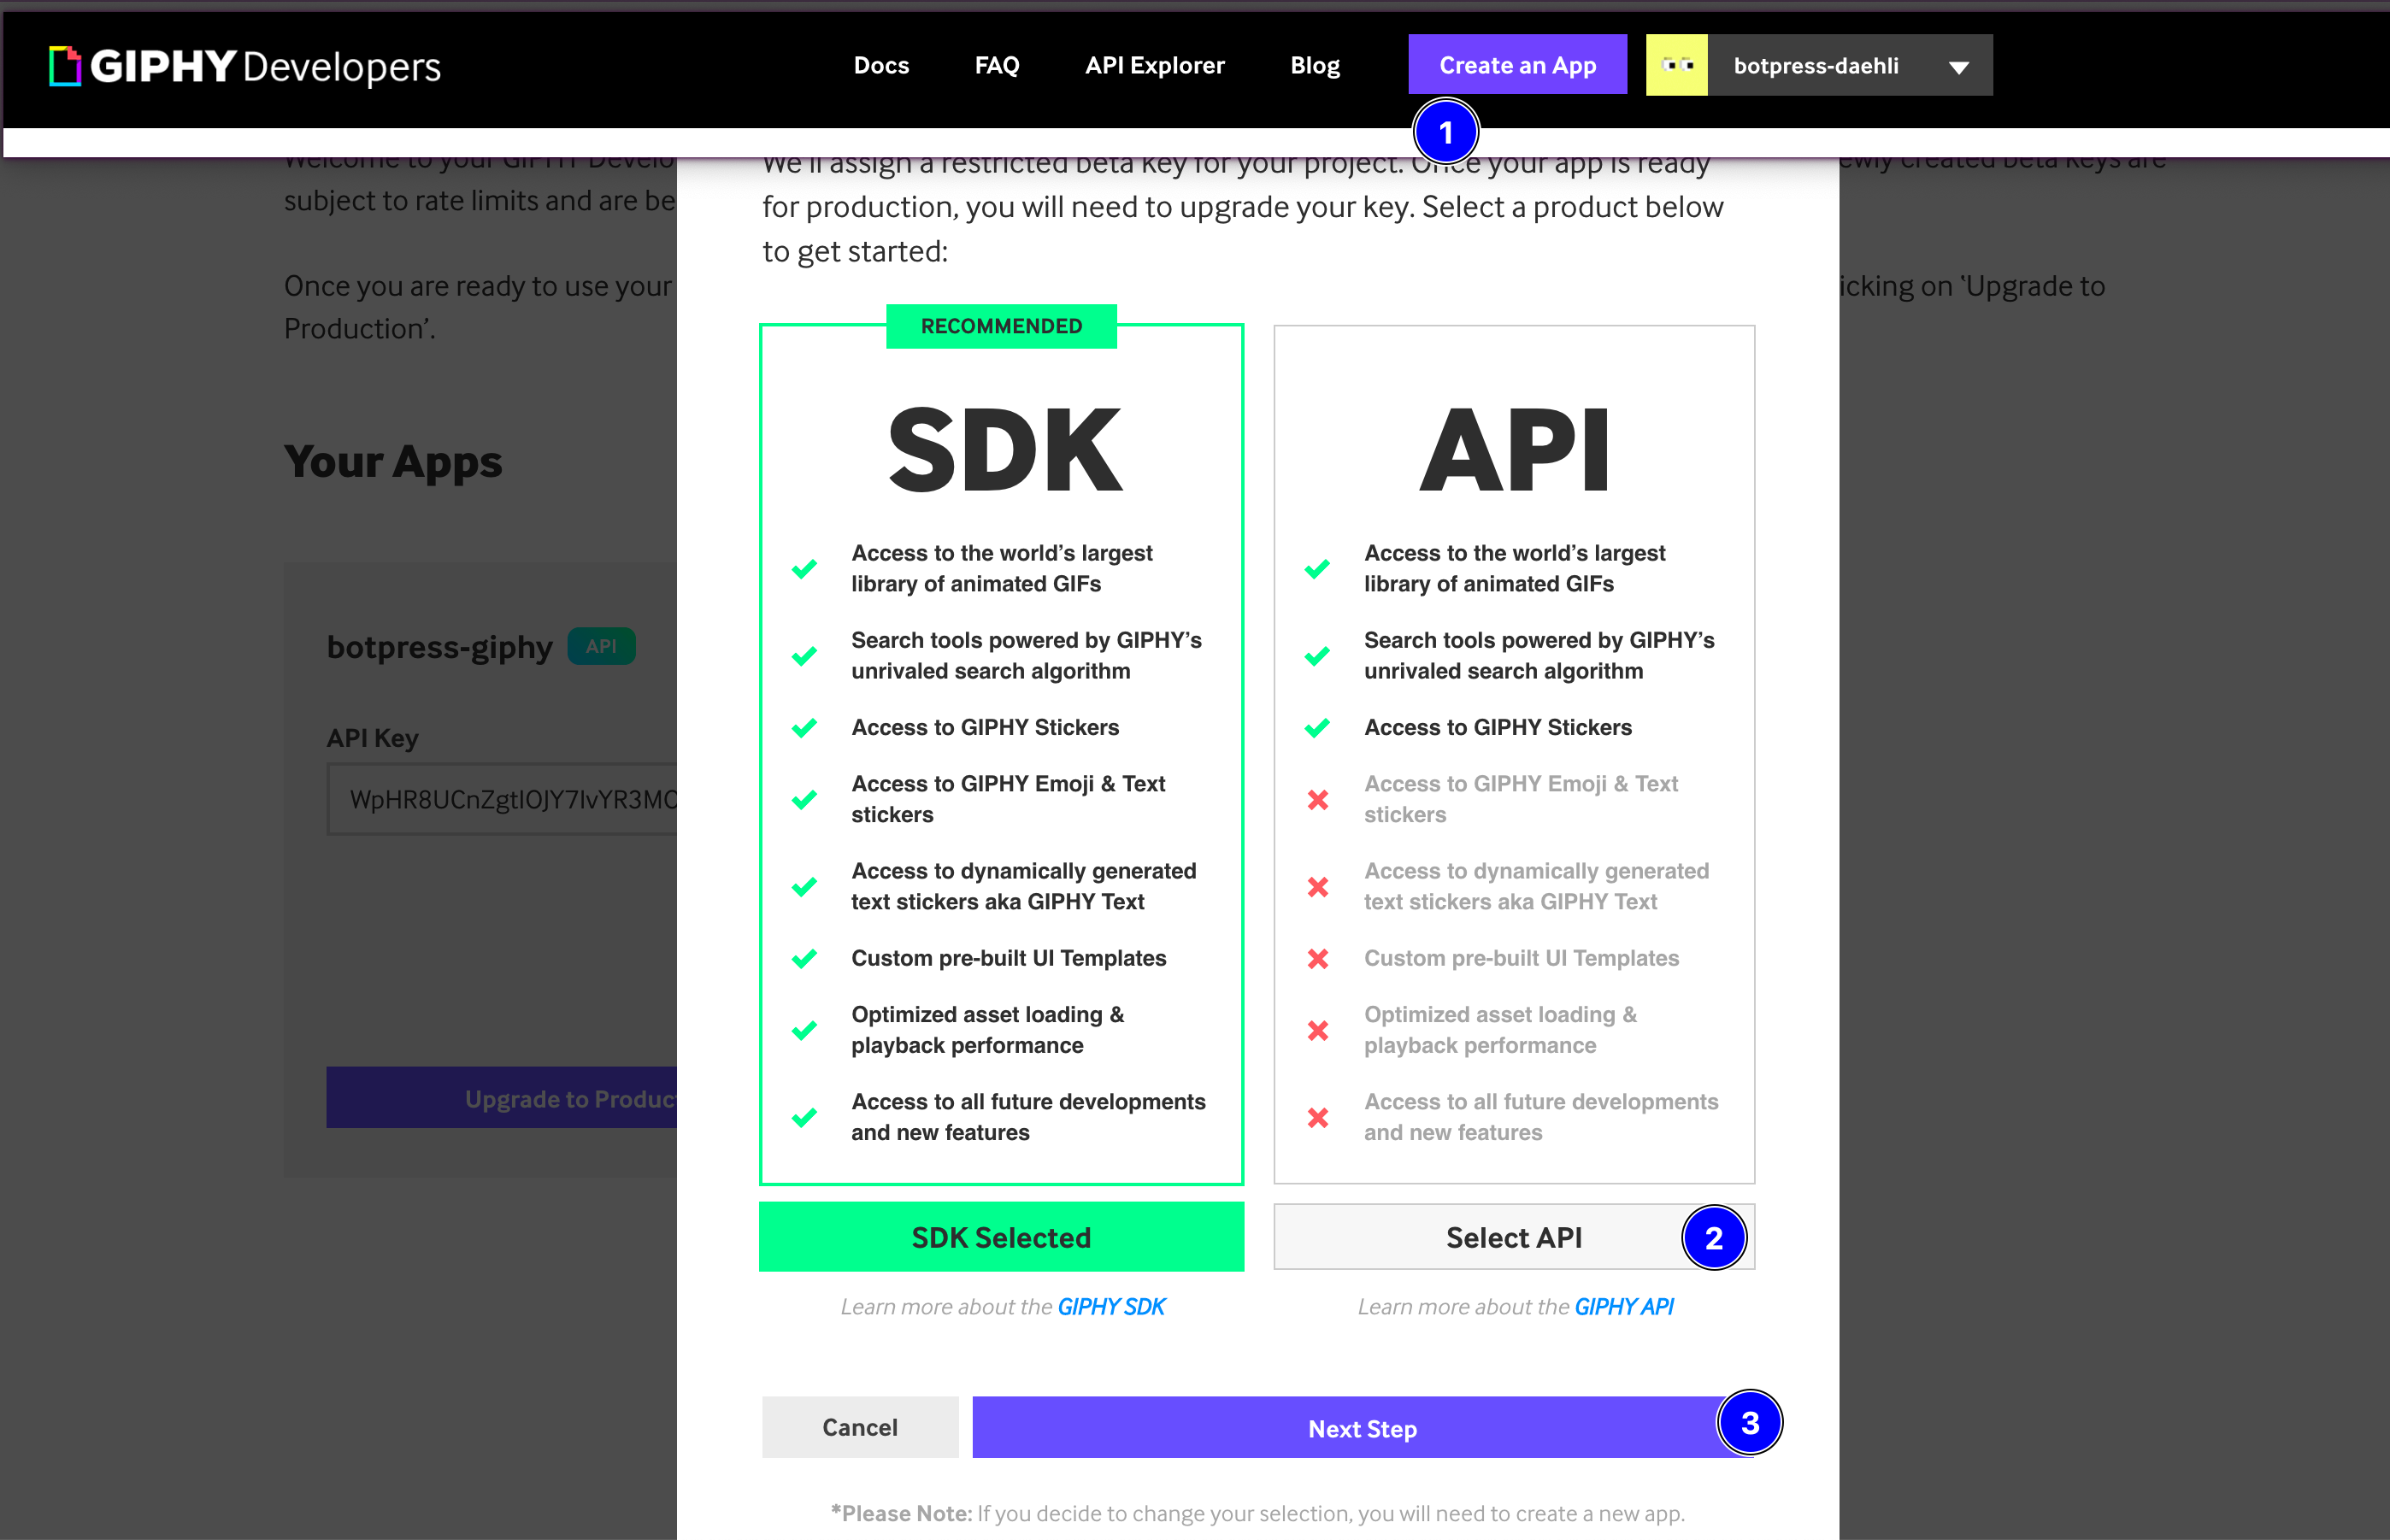2390x1540 pixels.
Task: Click API checkmark for Access to GIPHY Stickers
Action: coord(1317,728)
